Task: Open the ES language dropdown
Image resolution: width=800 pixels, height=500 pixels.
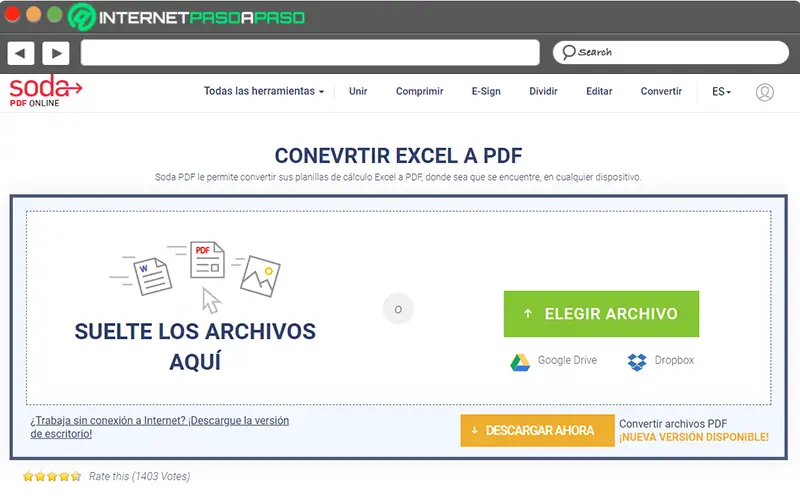Action: 721,91
